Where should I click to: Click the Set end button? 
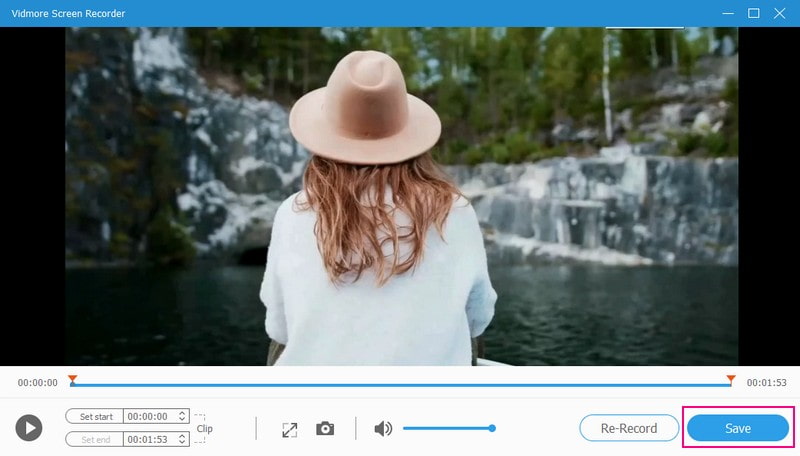click(x=94, y=439)
